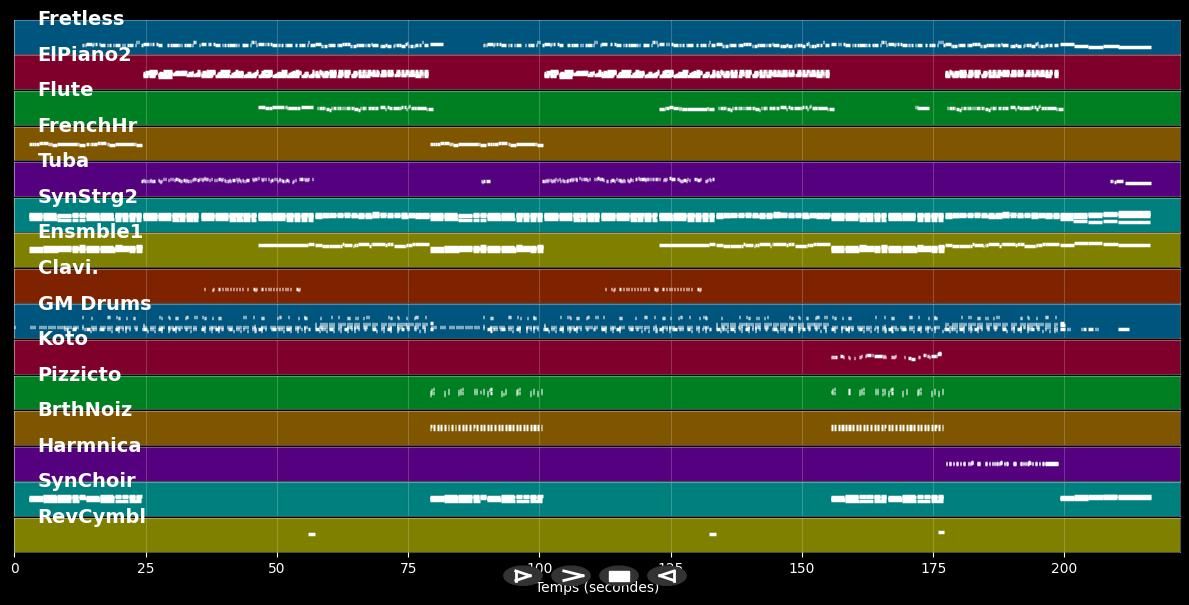The height and width of the screenshot is (605, 1189).
Task: Select the ElPiano2 track label
Action: pyautogui.click(x=84, y=55)
